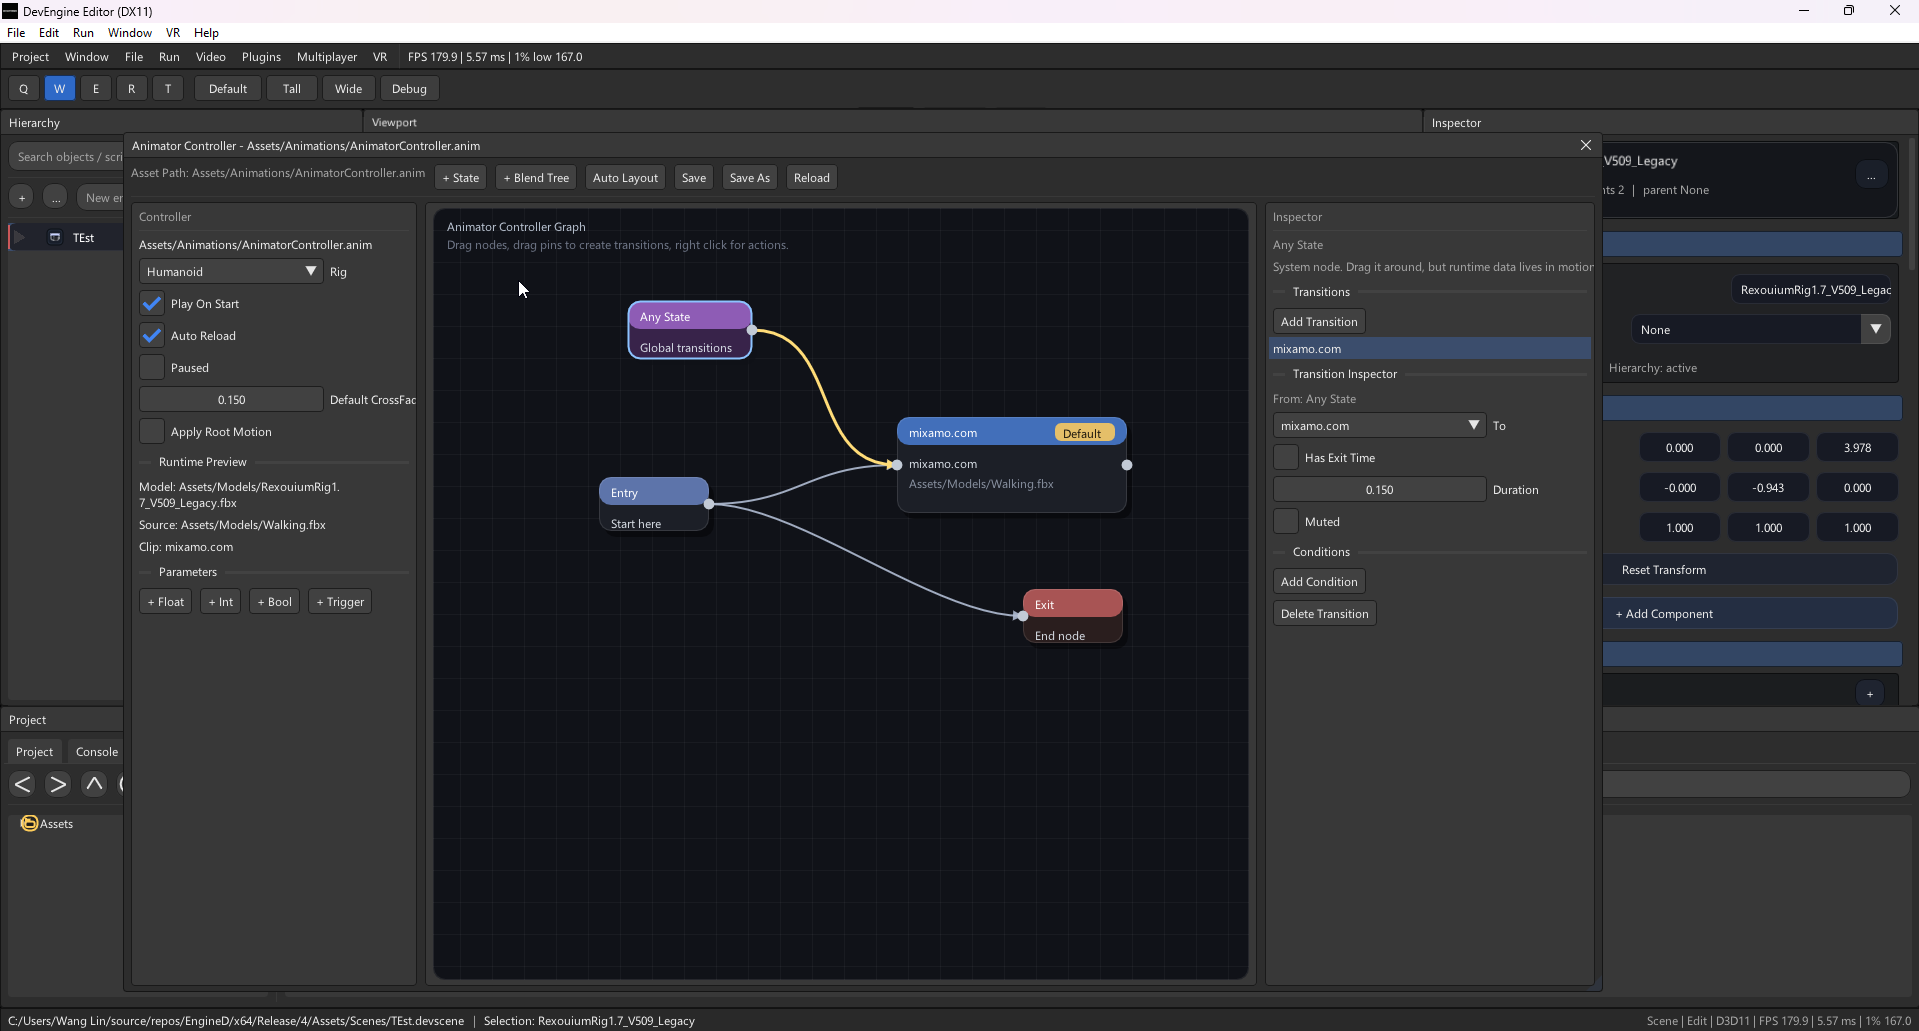Open the transition To state dropdown
The image size is (1919, 1031).
pos(1379,426)
